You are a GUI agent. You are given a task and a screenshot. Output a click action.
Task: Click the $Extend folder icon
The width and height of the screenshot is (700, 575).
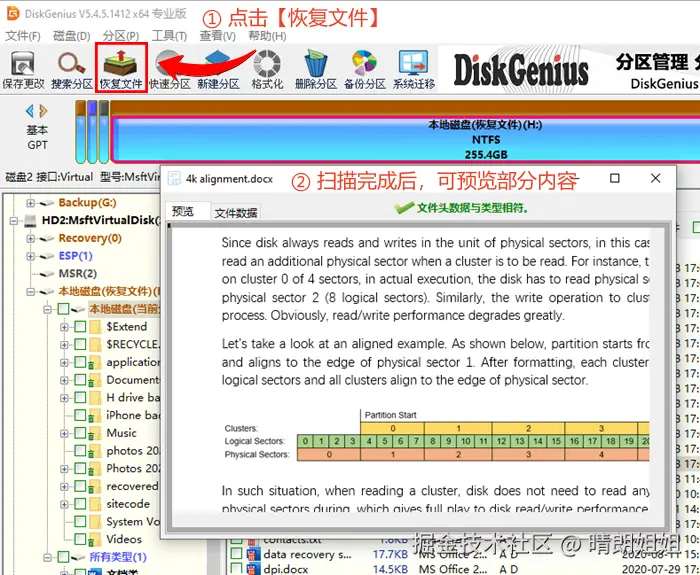click(95, 327)
